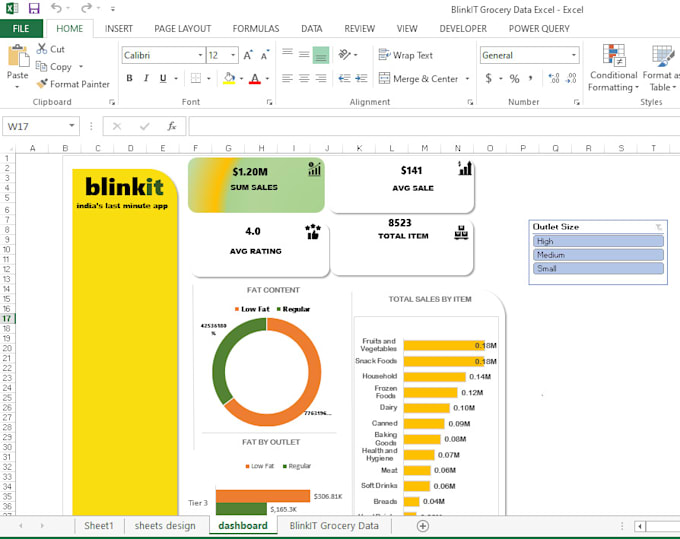Expand Merge & Center dropdown arrow
The height and width of the screenshot is (539, 680).
click(x=467, y=78)
